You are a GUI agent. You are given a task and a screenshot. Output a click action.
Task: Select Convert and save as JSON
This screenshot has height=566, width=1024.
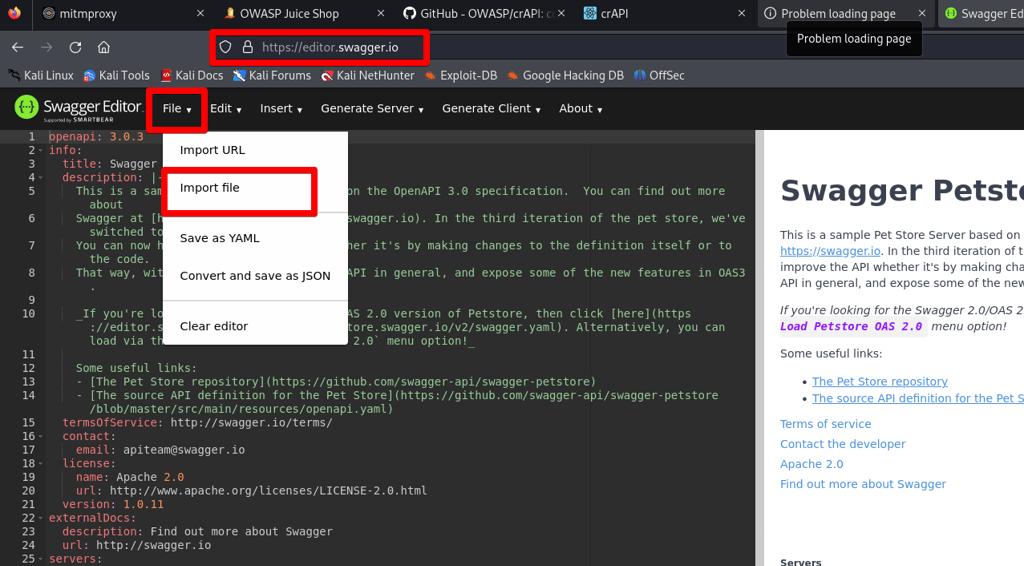pos(255,276)
